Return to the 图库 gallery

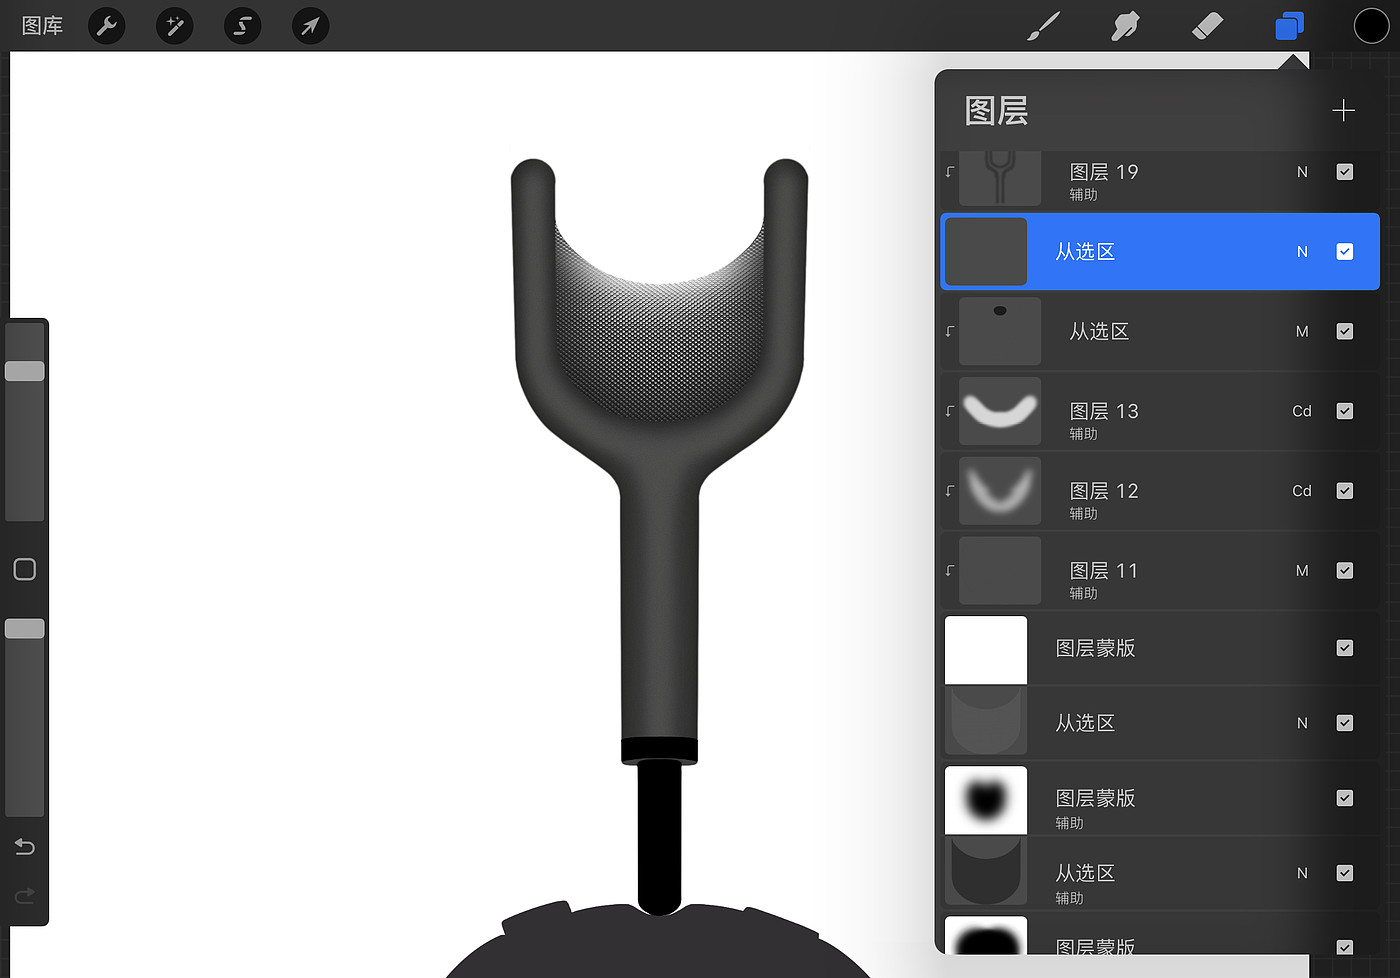pos(42,26)
